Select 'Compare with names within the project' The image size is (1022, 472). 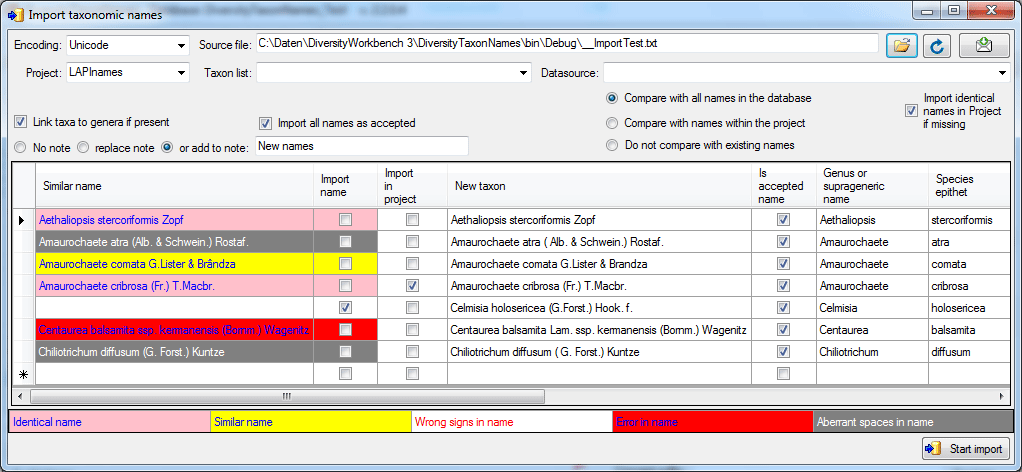point(612,123)
